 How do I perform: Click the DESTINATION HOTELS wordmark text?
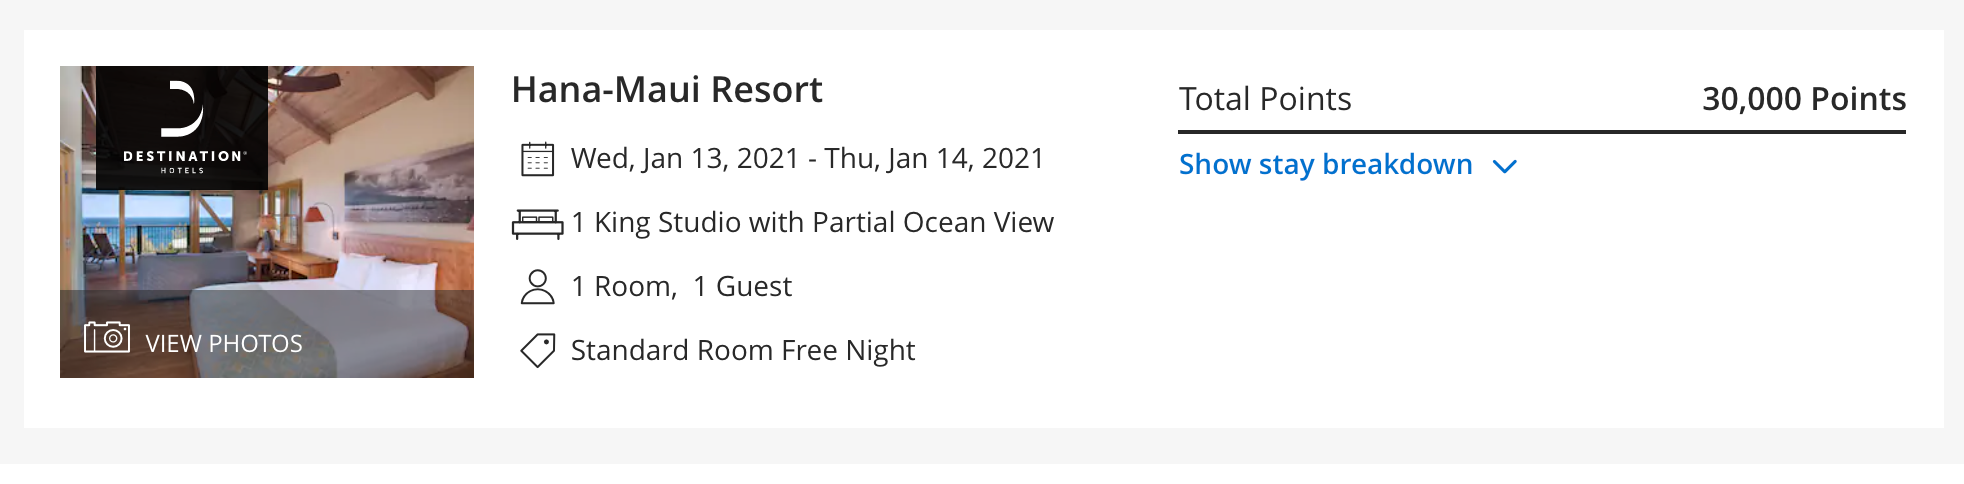[x=182, y=161]
